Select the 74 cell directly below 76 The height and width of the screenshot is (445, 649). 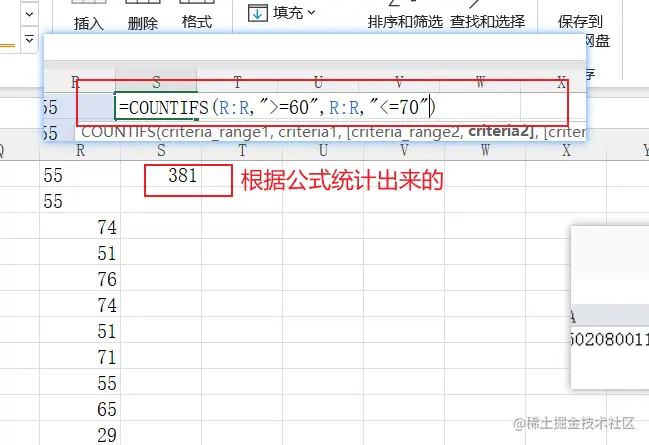[x=80, y=304]
